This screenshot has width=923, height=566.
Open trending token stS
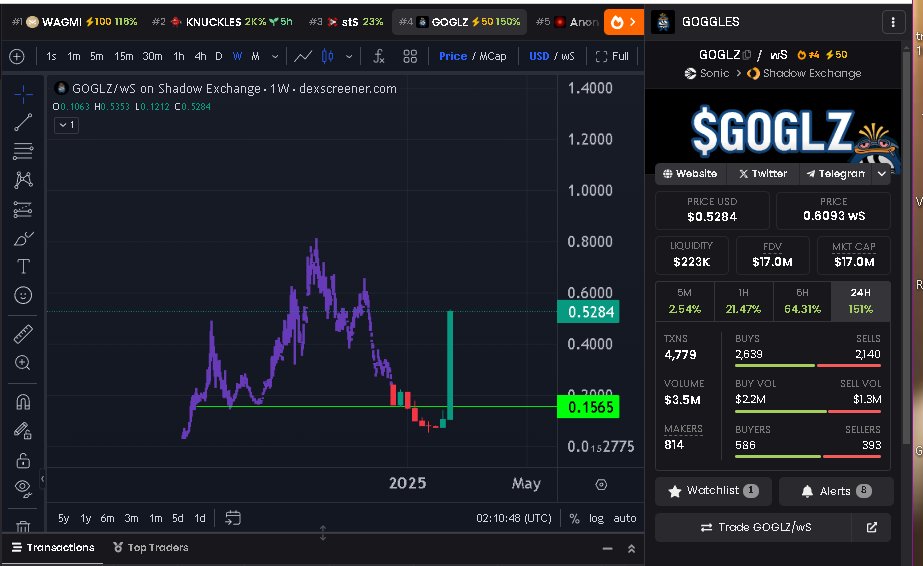click(346, 22)
